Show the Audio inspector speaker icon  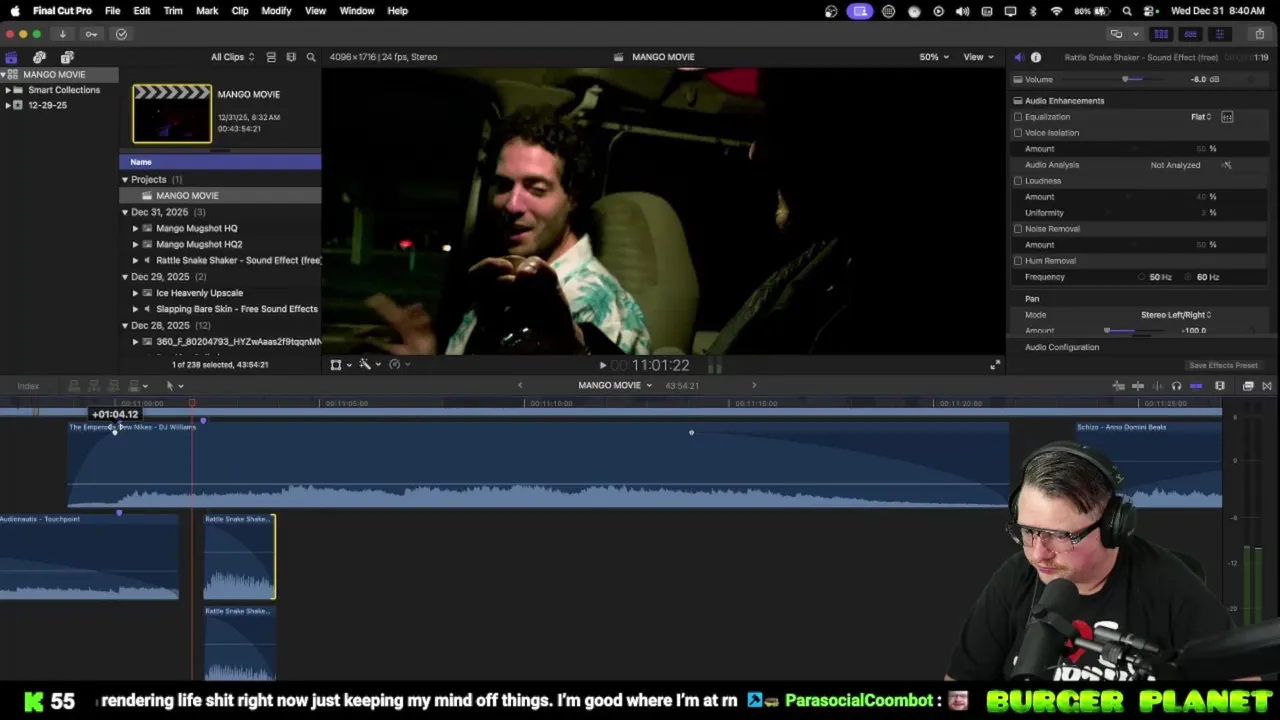click(1019, 57)
